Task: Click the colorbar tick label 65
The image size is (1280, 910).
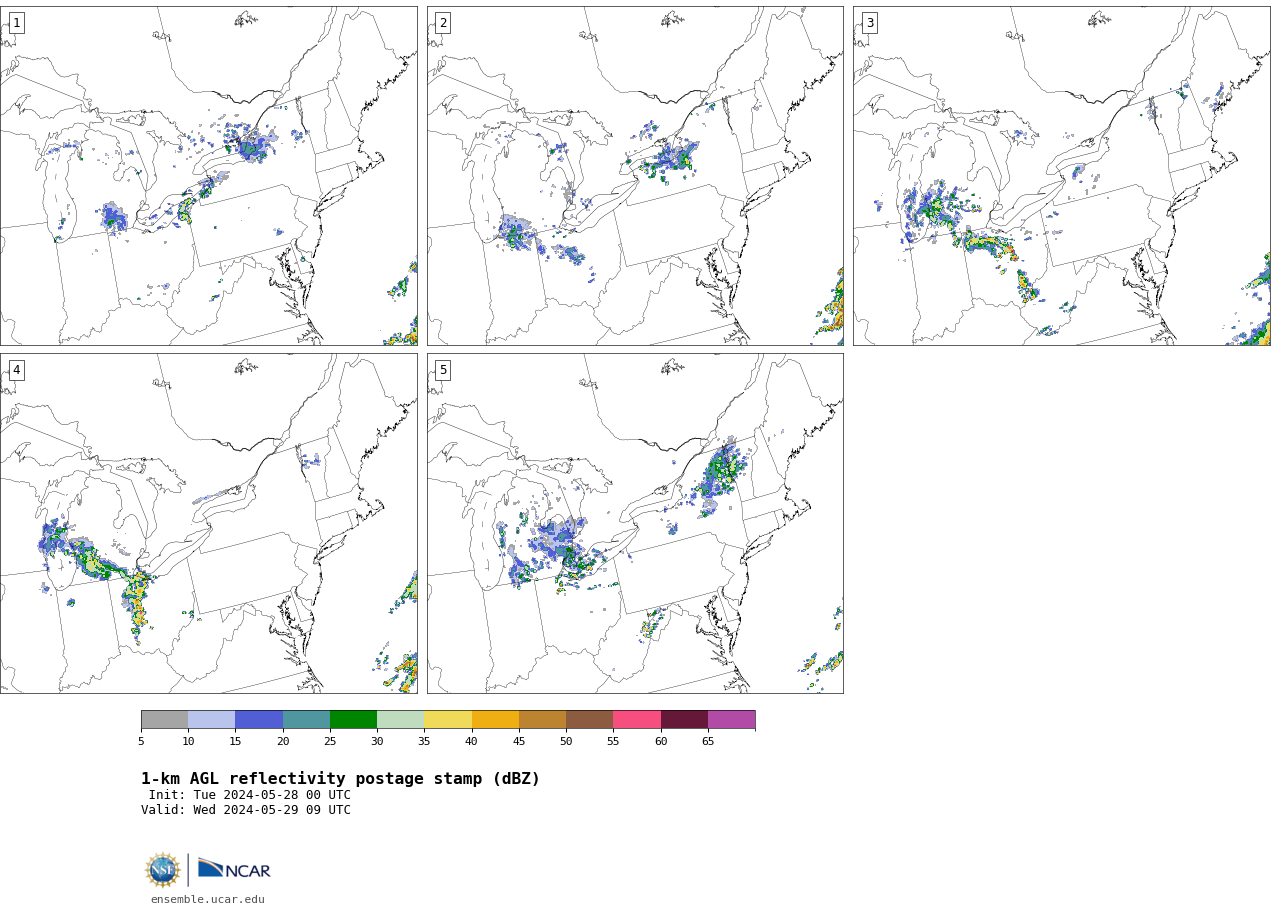Action: 708,741
